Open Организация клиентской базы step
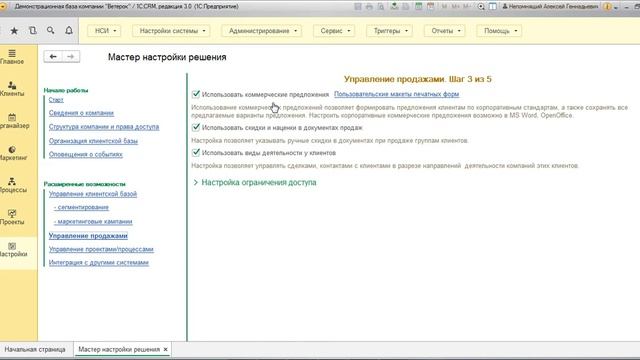Screen dimensions: 640x360 click(93, 141)
